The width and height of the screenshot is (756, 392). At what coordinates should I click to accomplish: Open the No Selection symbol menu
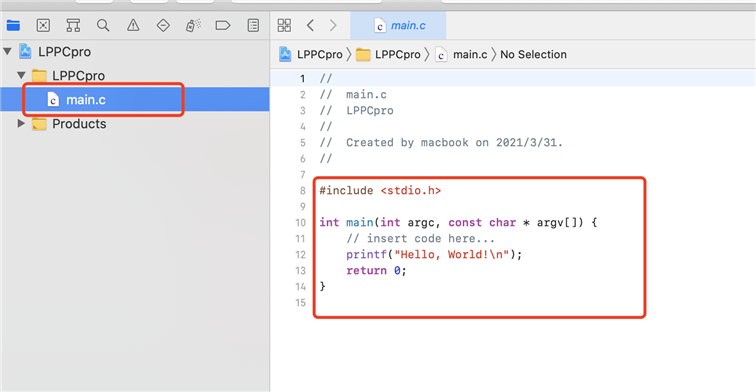click(x=533, y=54)
